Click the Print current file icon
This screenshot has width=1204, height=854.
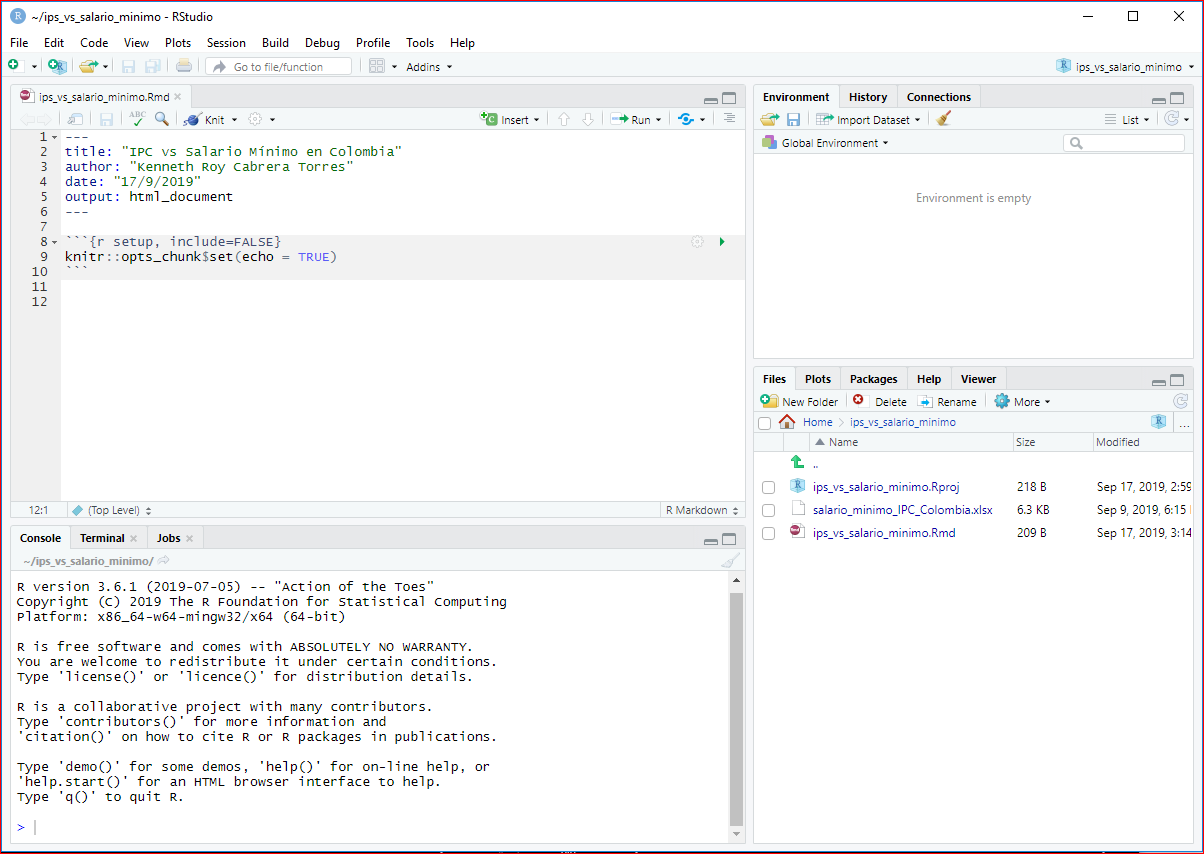[183, 66]
